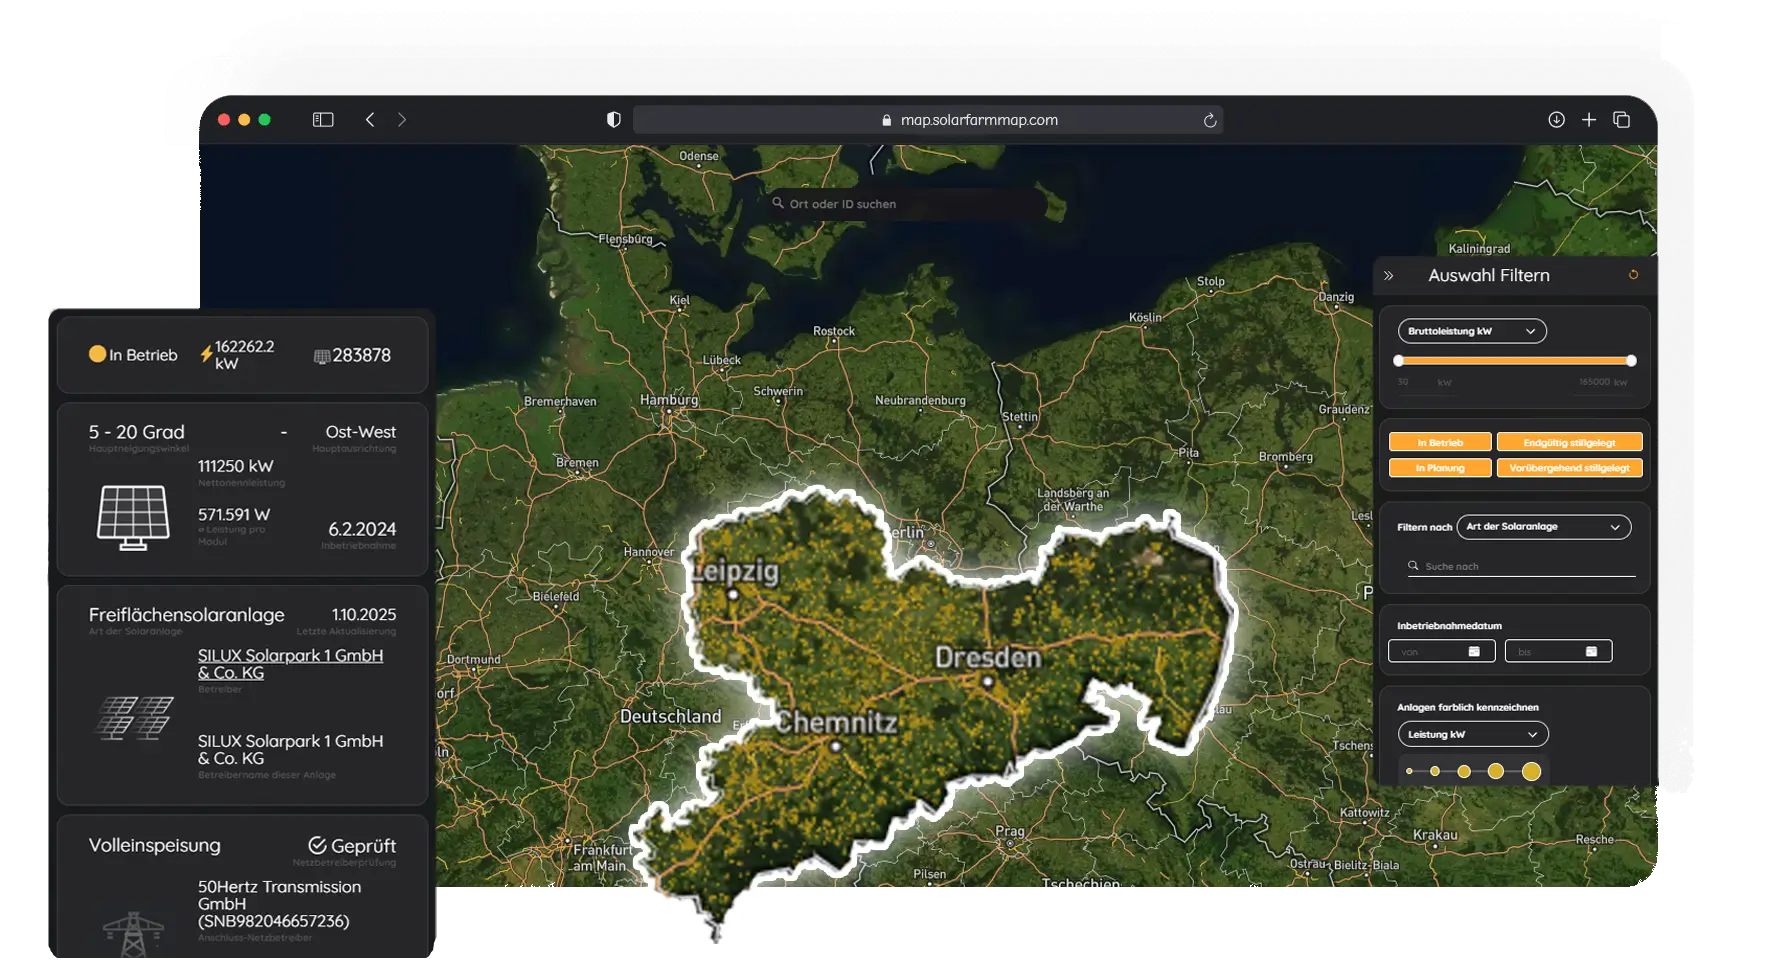Click the filter reset icon beside Auswahl Filtern
Viewport: 1775px width, 976px height.
point(1632,274)
